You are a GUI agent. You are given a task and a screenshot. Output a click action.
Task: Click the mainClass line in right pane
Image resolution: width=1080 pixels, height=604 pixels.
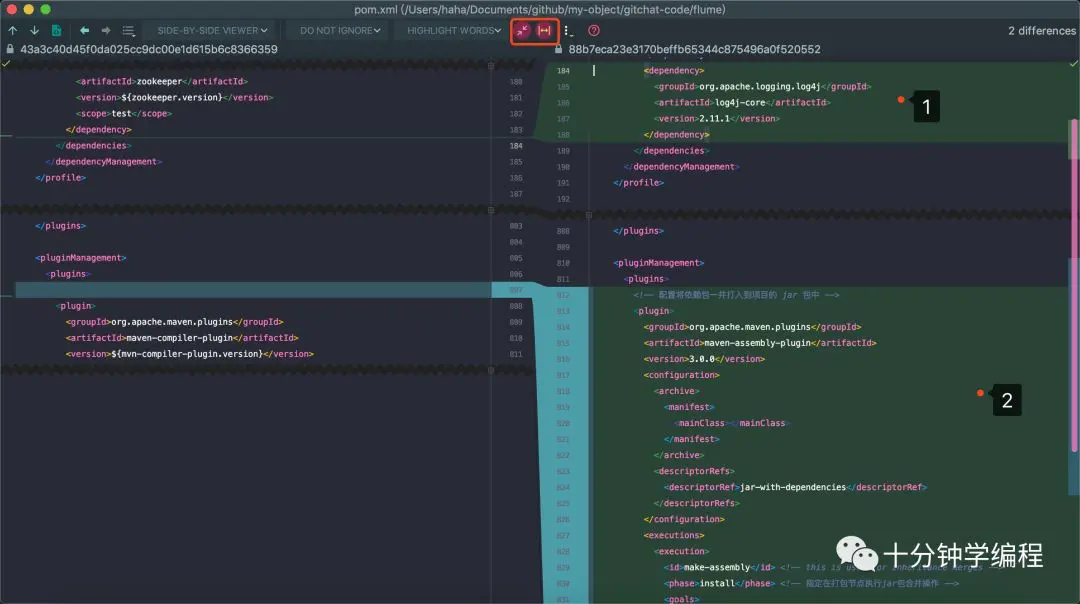point(731,423)
